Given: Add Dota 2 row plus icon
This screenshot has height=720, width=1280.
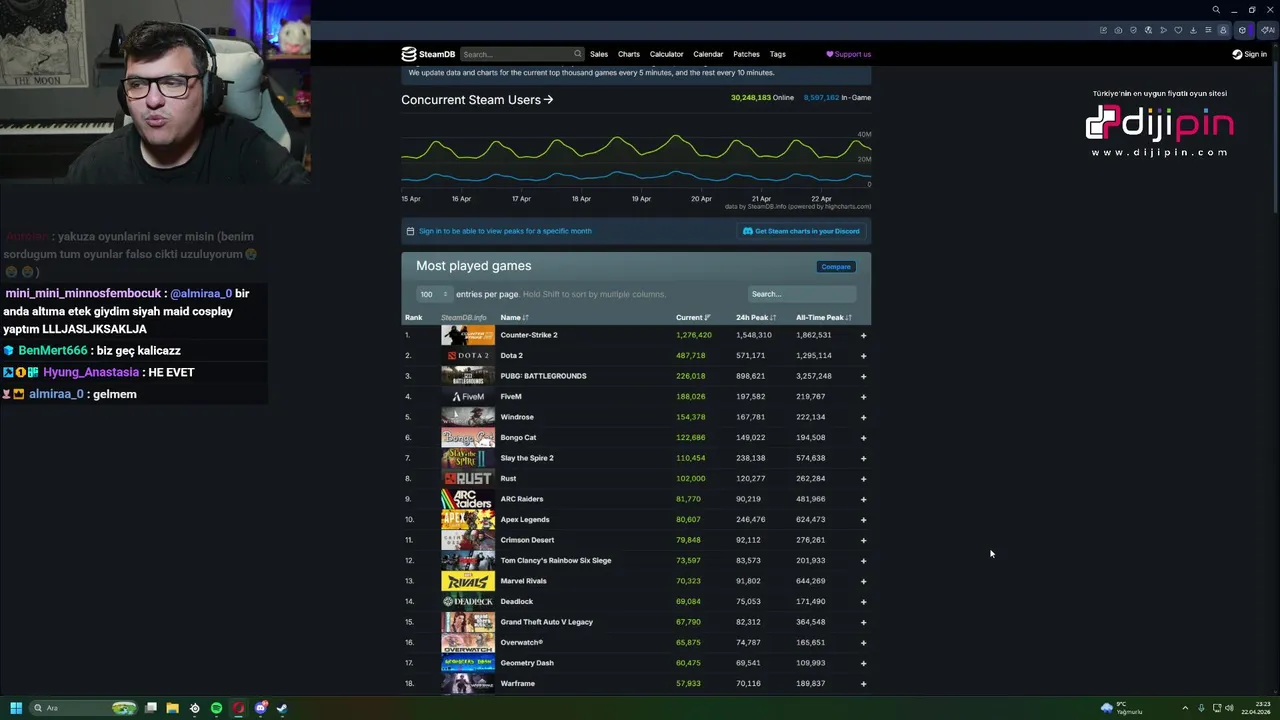Looking at the screenshot, I should (x=863, y=356).
